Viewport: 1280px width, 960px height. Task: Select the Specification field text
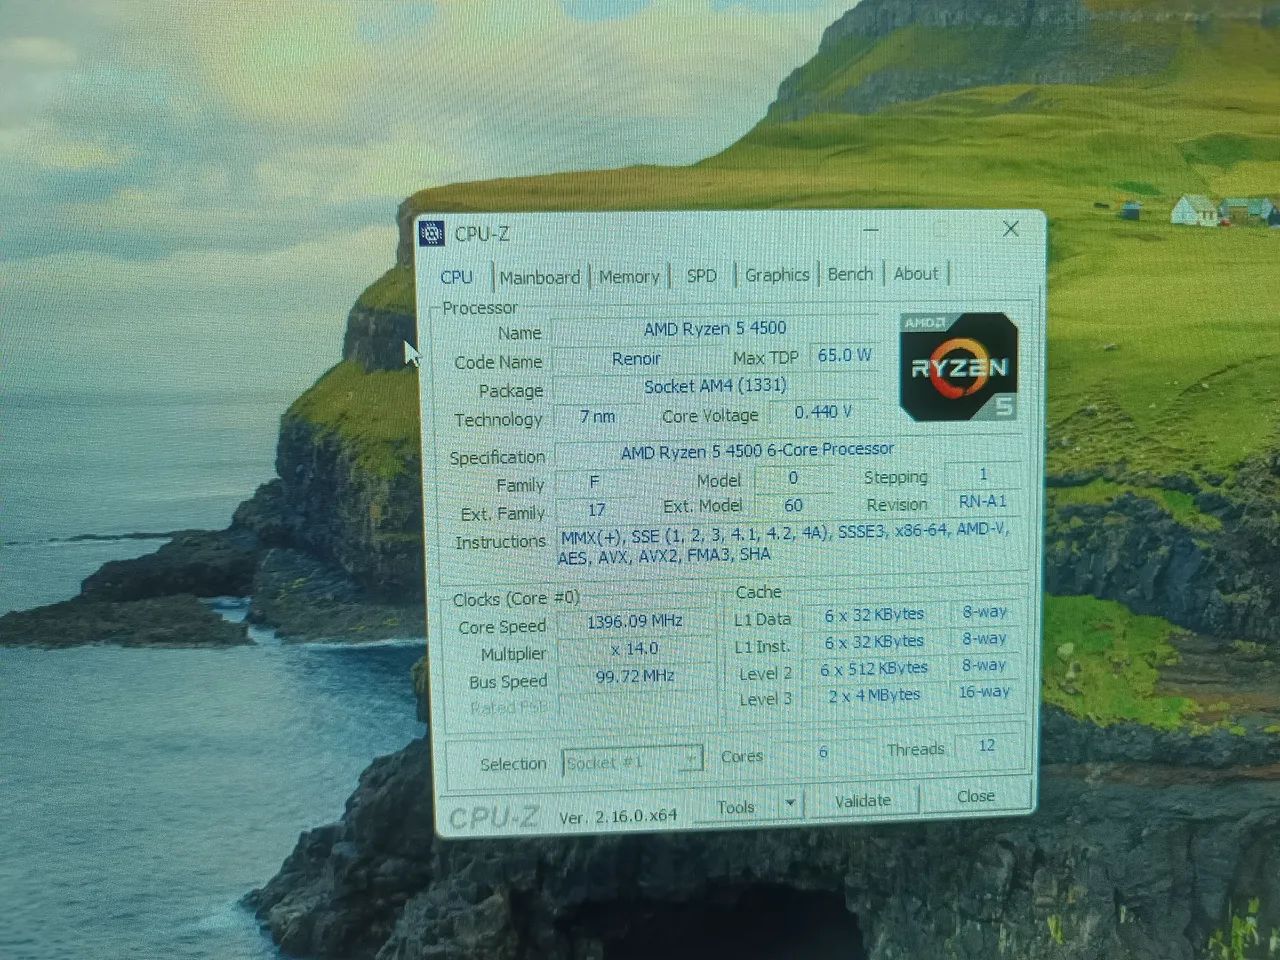757,451
